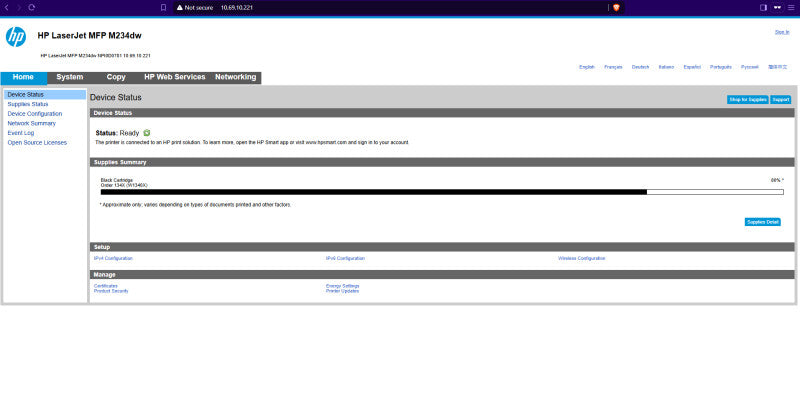The height and width of the screenshot is (412, 800).
Task: Click the Supplies Detail button
Action: point(763,222)
